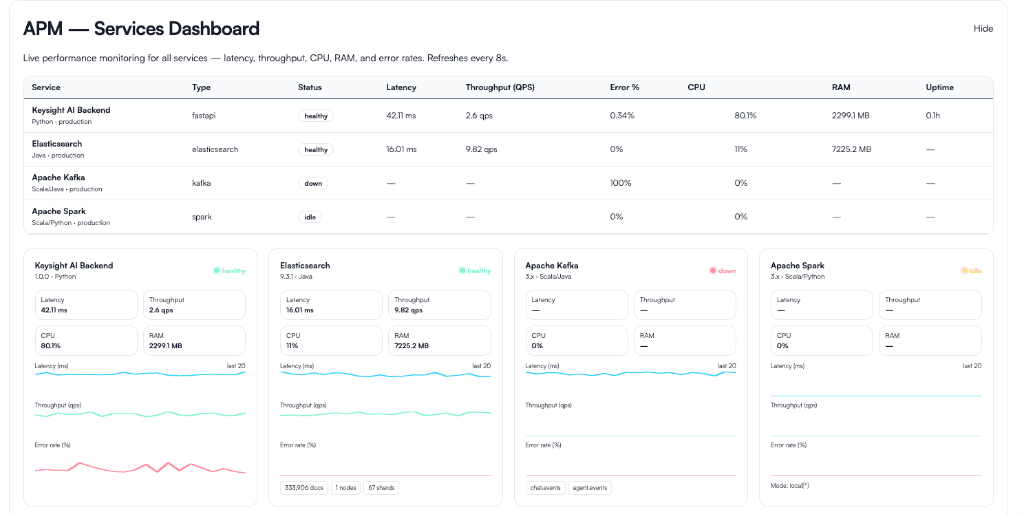Screen dimensions: 1024x514
Task: Select the Apache Kafka table row name
Action: [x=58, y=177]
